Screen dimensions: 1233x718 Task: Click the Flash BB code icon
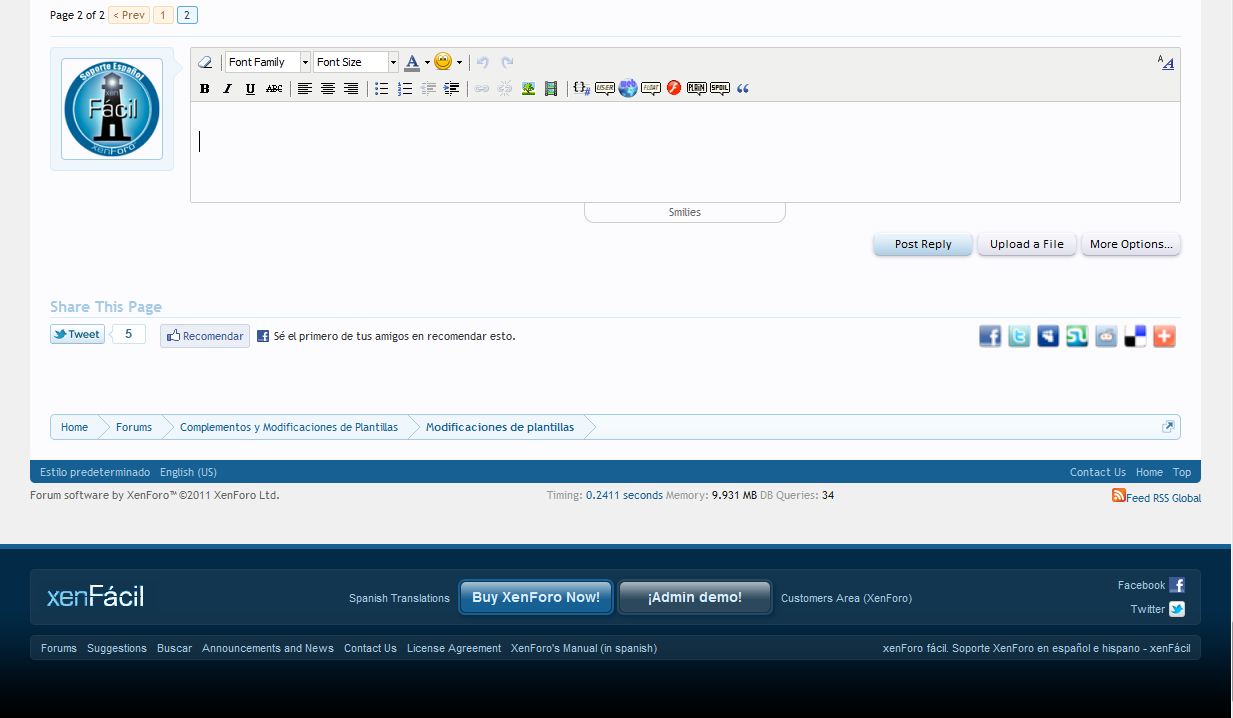[x=674, y=89]
